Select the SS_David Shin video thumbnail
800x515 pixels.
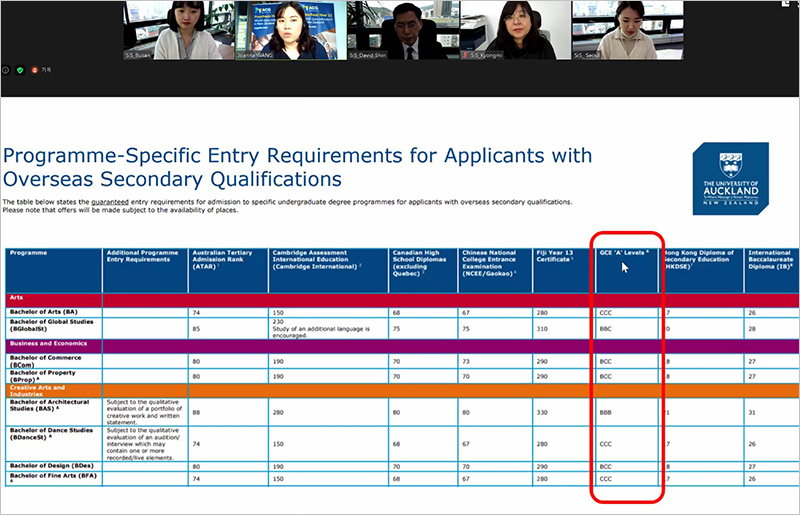click(x=403, y=30)
